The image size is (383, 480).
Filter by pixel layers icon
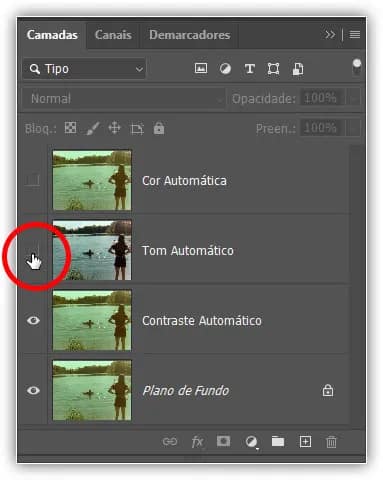tap(201, 69)
